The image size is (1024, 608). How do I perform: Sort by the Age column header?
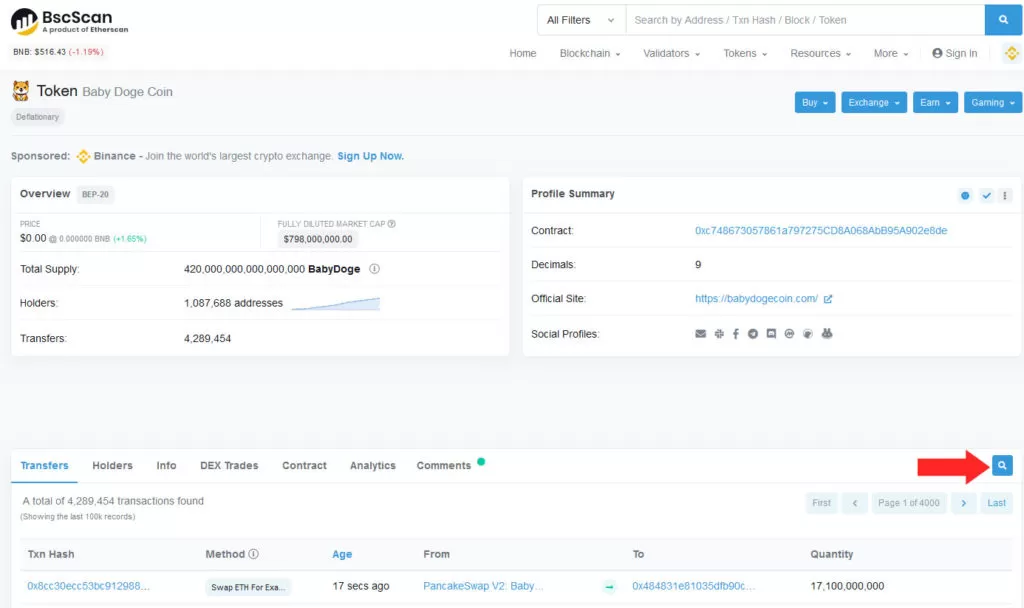point(342,554)
